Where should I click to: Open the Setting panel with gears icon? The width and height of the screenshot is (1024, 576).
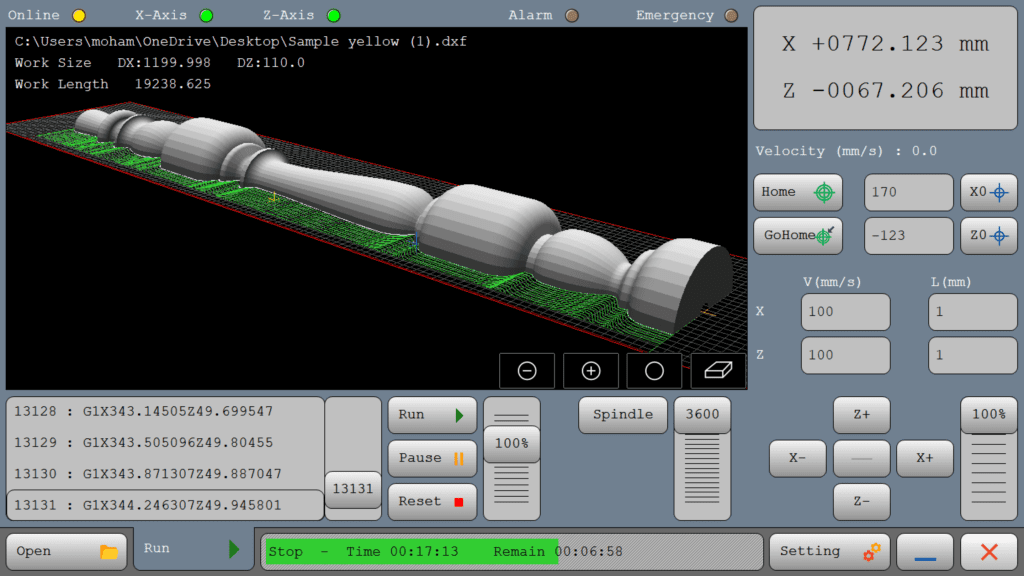click(829, 551)
